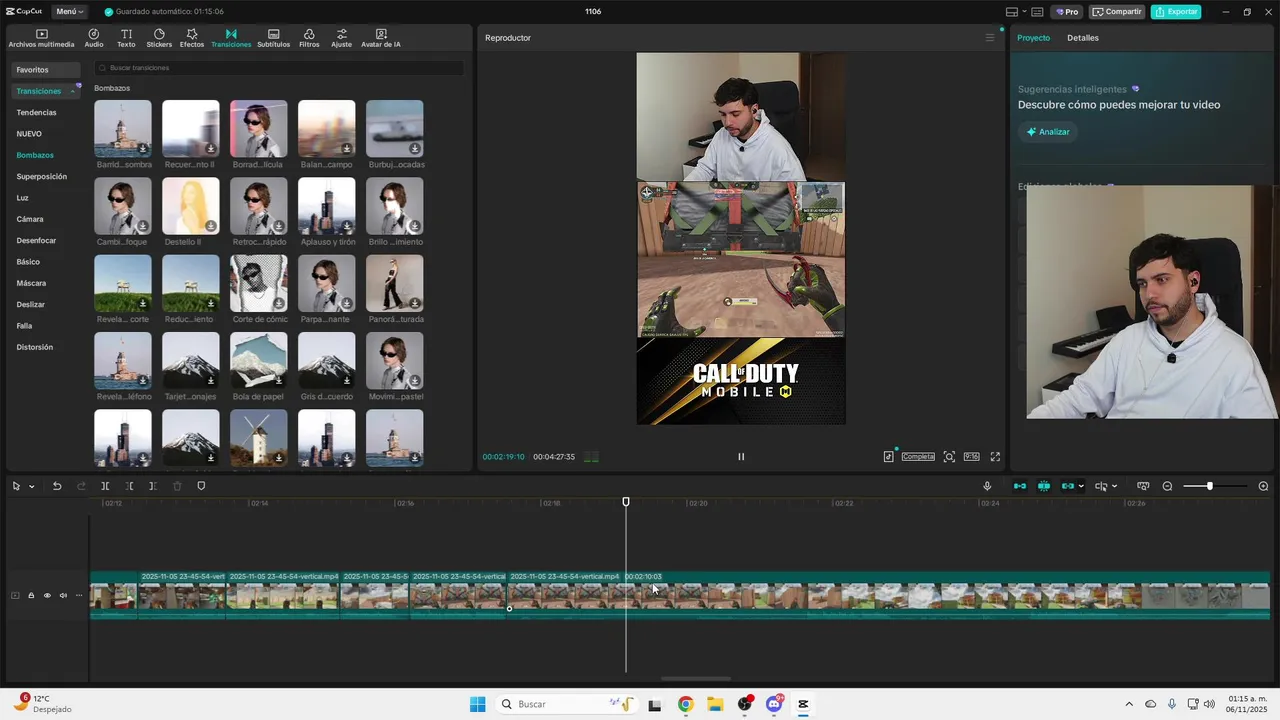Open the Completa quality selector
The width and height of the screenshot is (1280, 720).
(x=918, y=456)
